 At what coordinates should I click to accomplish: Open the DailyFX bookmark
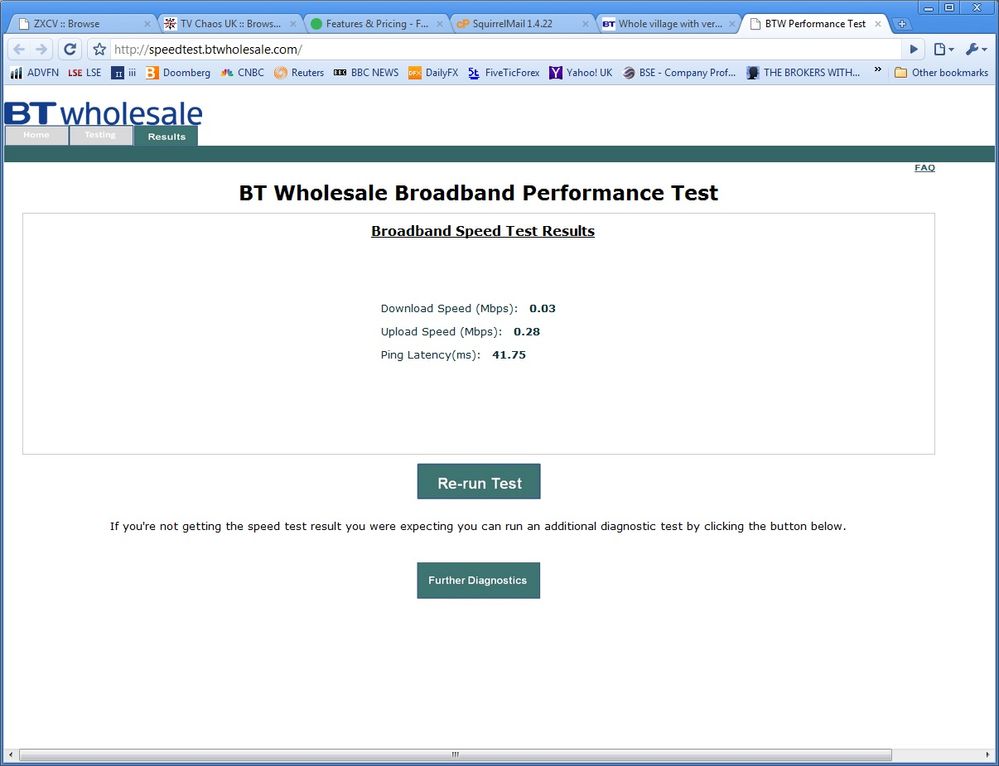click(x=433, y=73)
